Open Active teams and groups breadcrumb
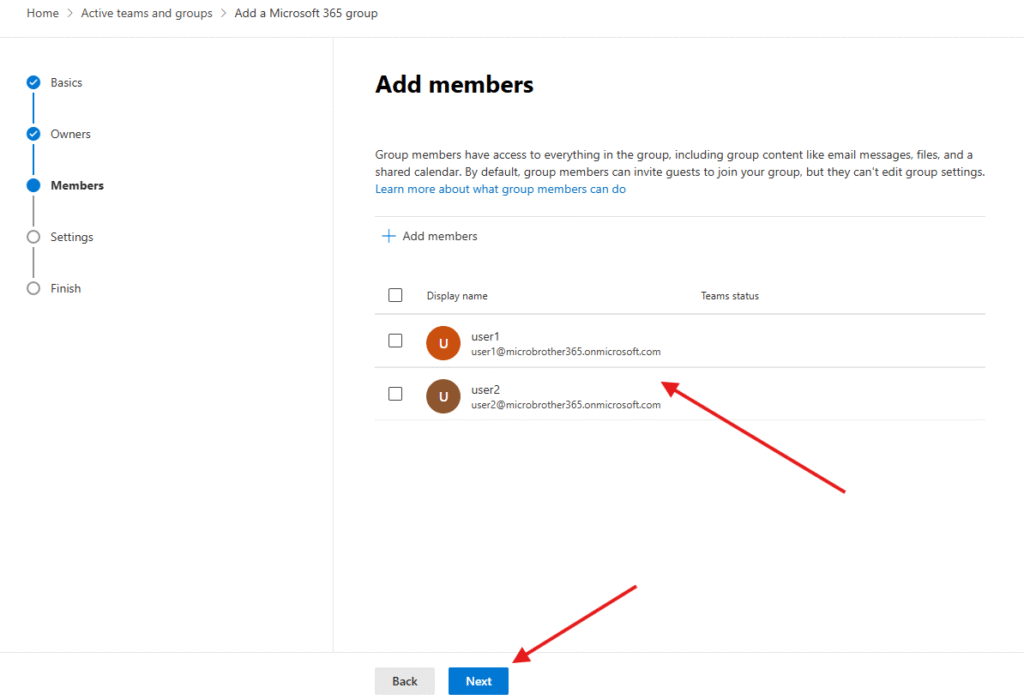The width and height of the screenshot is (1024, 700). point(147,14)
